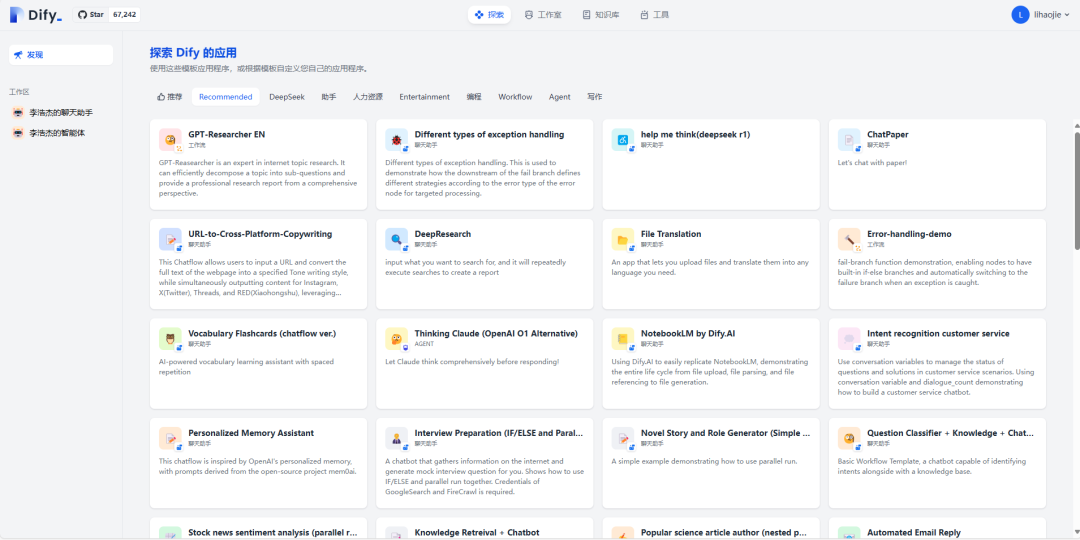Open Thinking Claude (OpenAI O1 Alternative) title
Viewport: 1080px width, 540px height.
pos(496,333)
